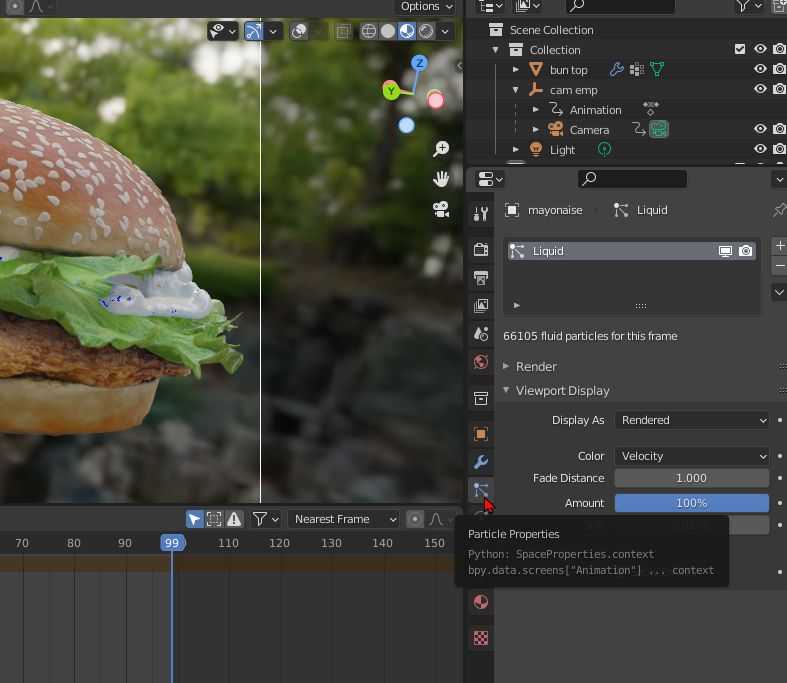787x683 pixels.
Task: Hide Light object in viewport
Action: [760, 149]
